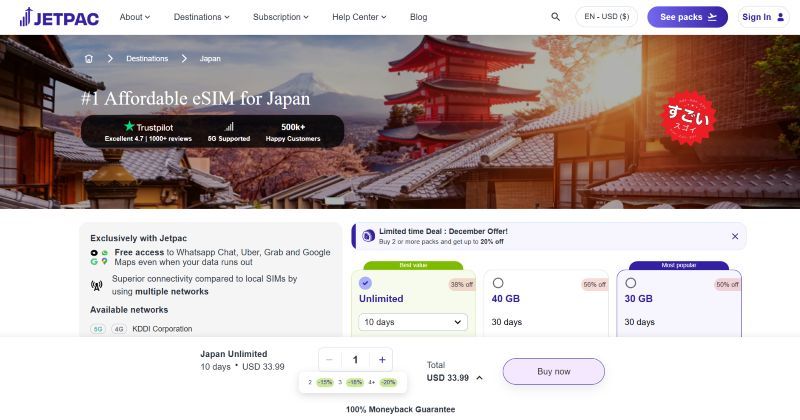Click the 5G network badge

[98, 329]
